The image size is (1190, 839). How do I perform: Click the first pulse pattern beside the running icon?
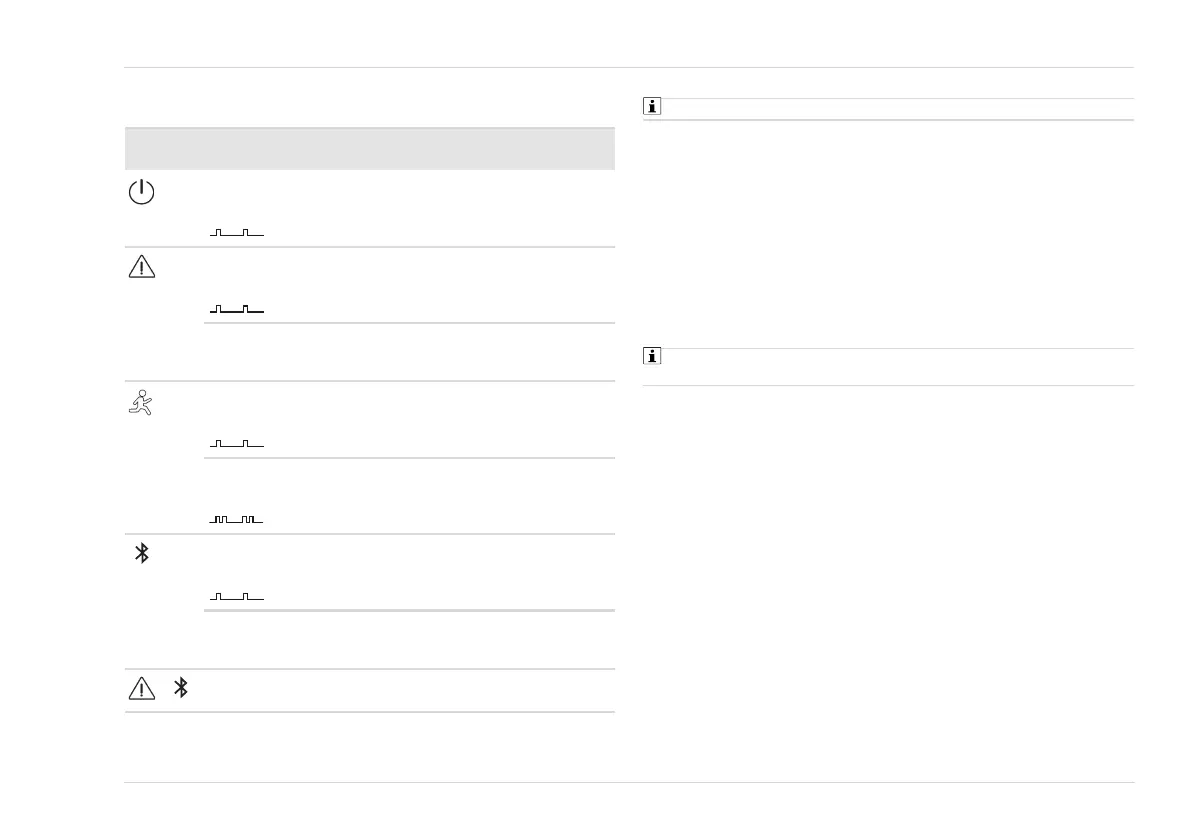tap(237, 443)
